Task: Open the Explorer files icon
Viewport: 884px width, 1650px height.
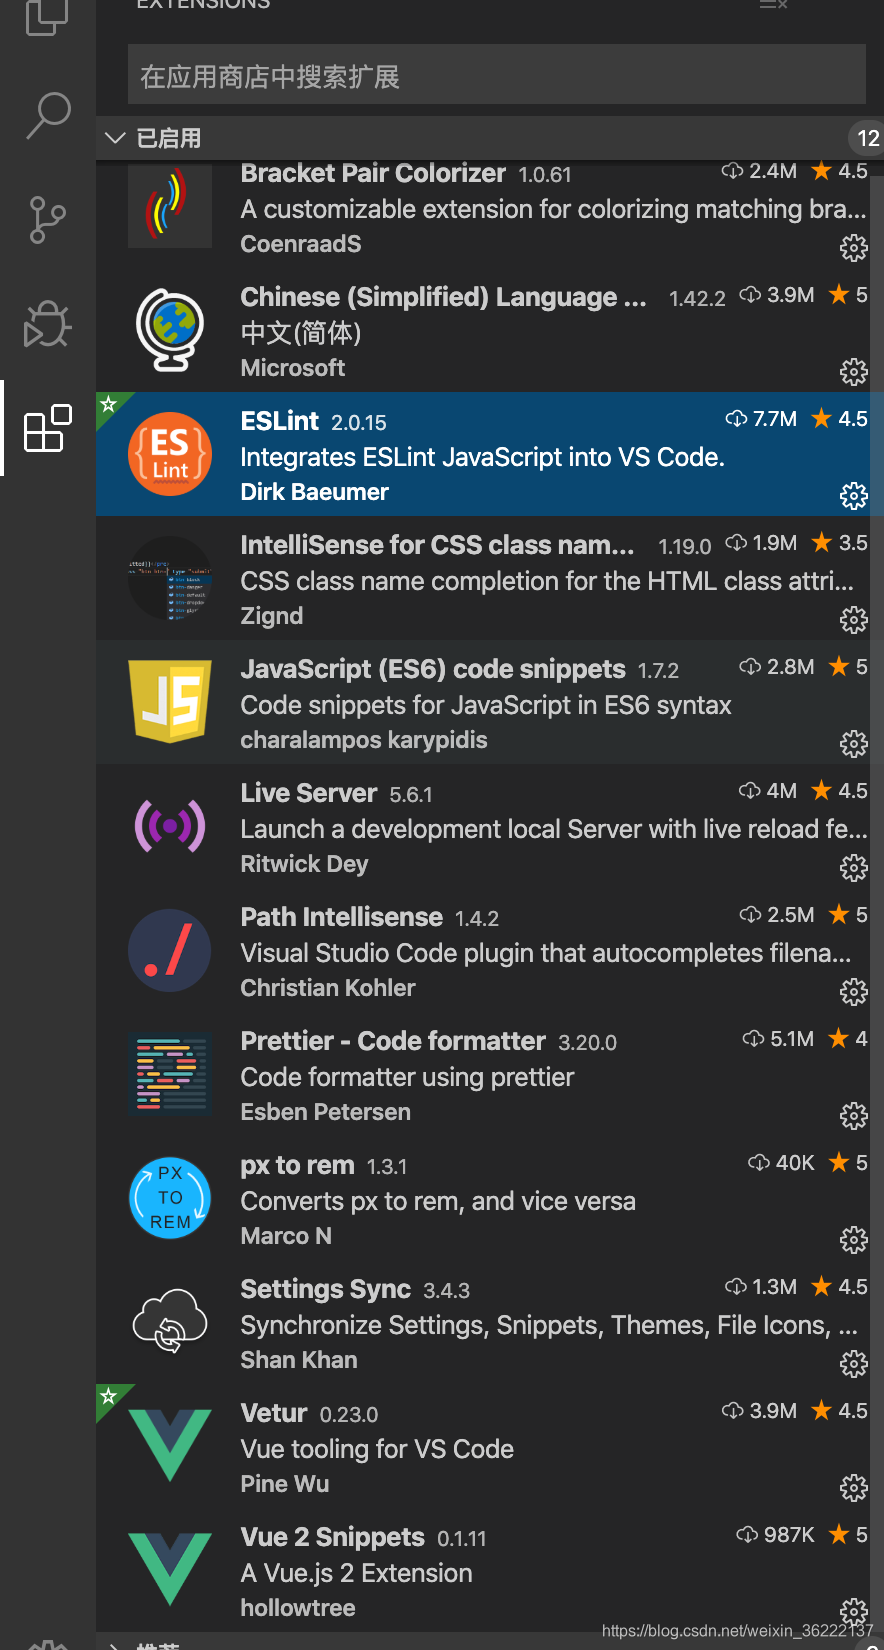Action: 47,16
